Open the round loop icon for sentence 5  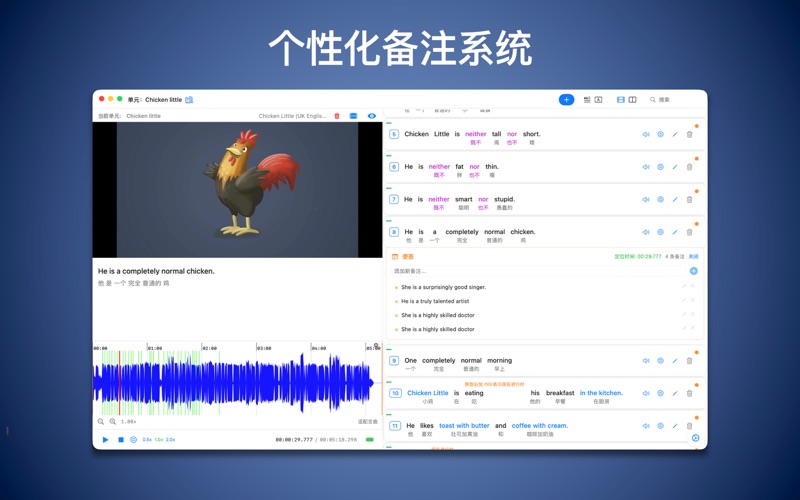(660, 134)
